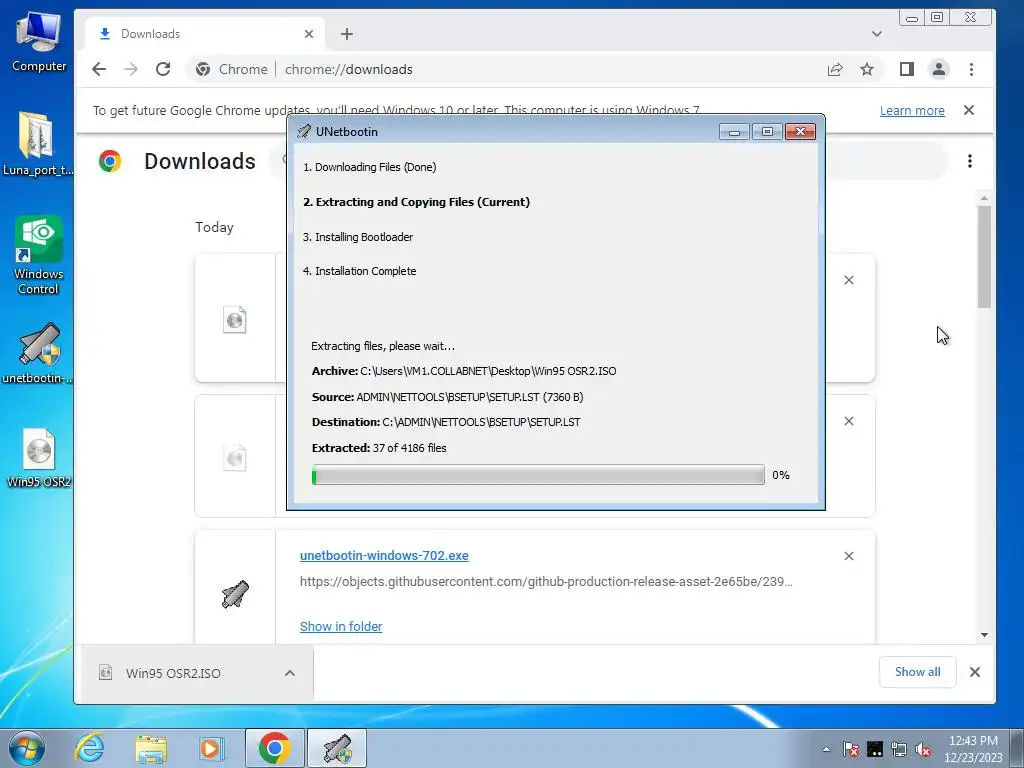Expand the Chrome tab search chevron
The image size is (1024, 768).
coord(876,34)
